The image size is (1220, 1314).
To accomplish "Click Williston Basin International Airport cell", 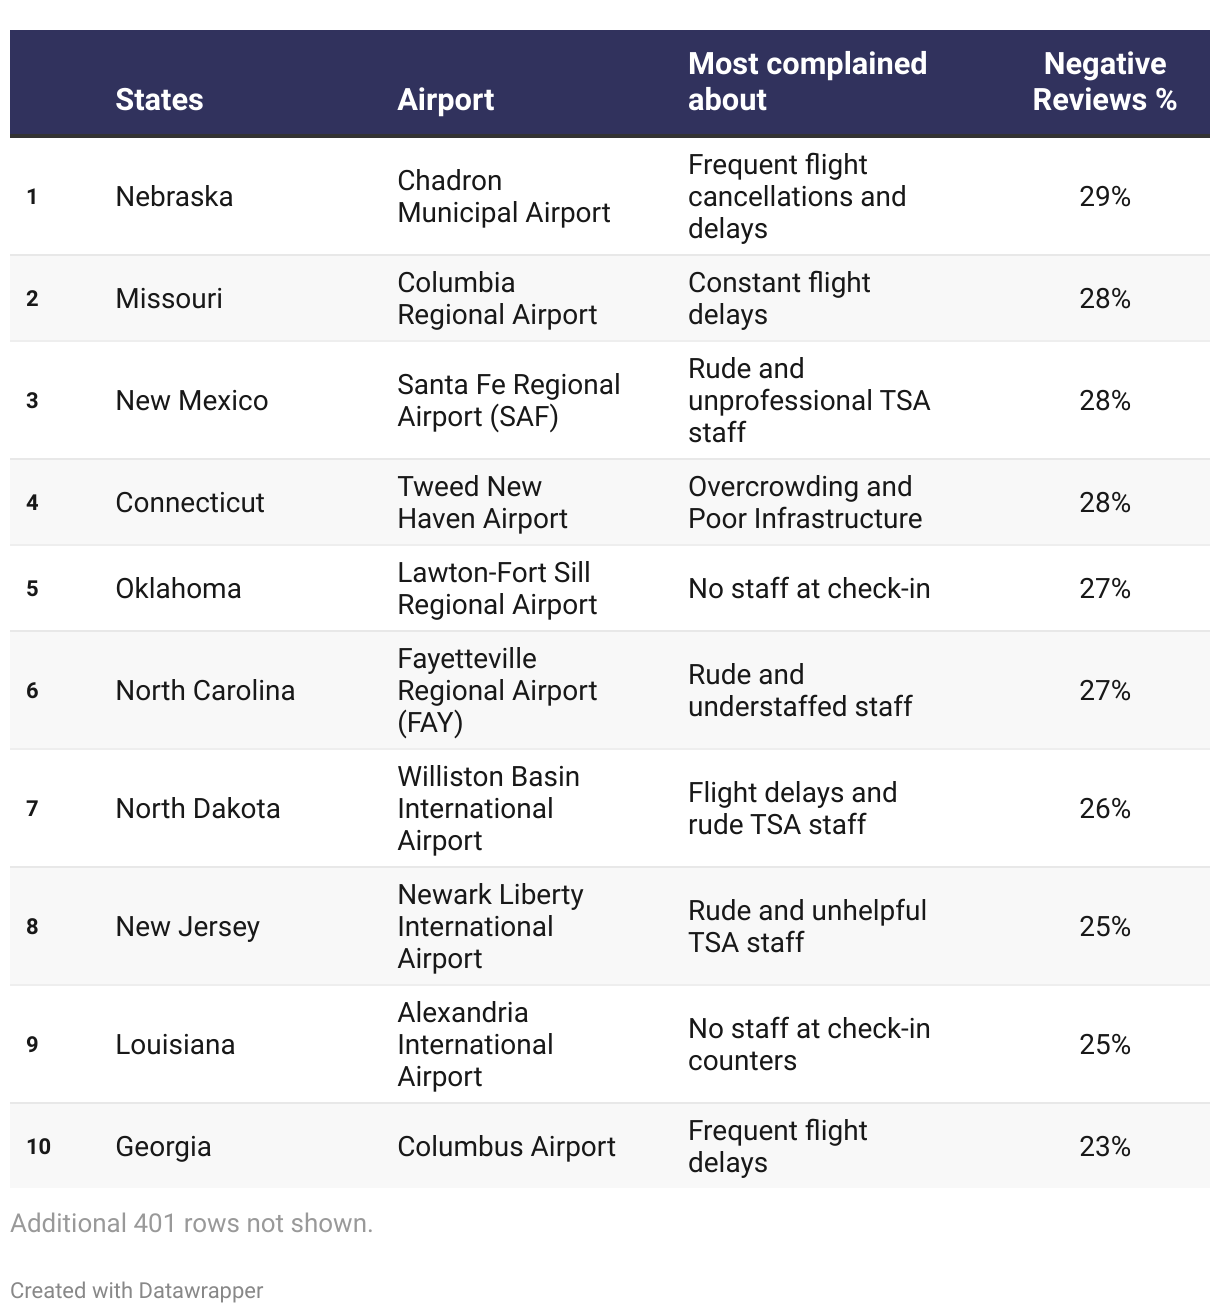I will tap(488, 809).
